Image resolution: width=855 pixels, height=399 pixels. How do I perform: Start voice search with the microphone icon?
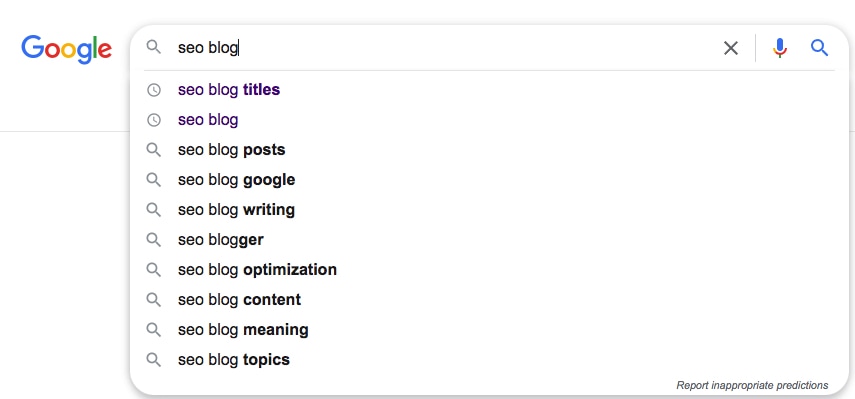(780, 48)
